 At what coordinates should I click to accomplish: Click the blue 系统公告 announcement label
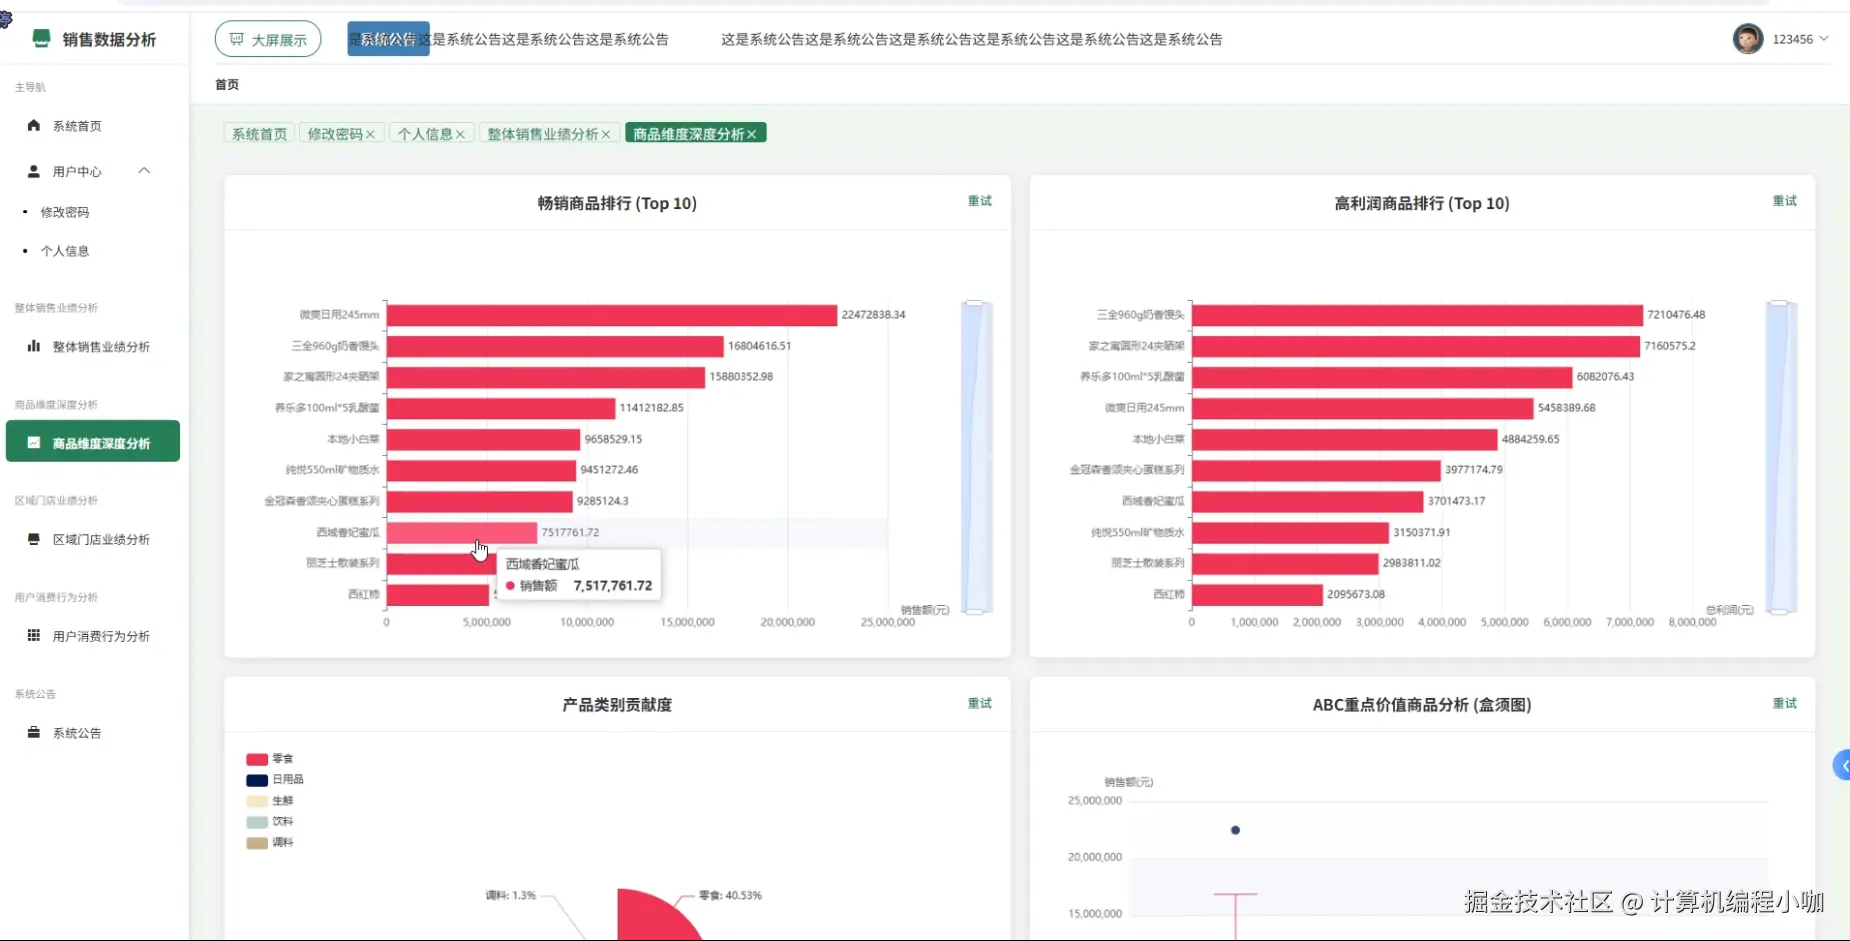[388, 39]
